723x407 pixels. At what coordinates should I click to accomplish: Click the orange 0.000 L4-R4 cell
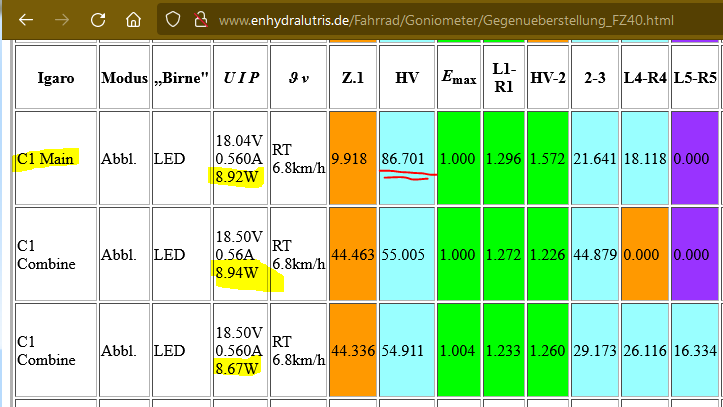pyautogui.click(x=645, y=254)
